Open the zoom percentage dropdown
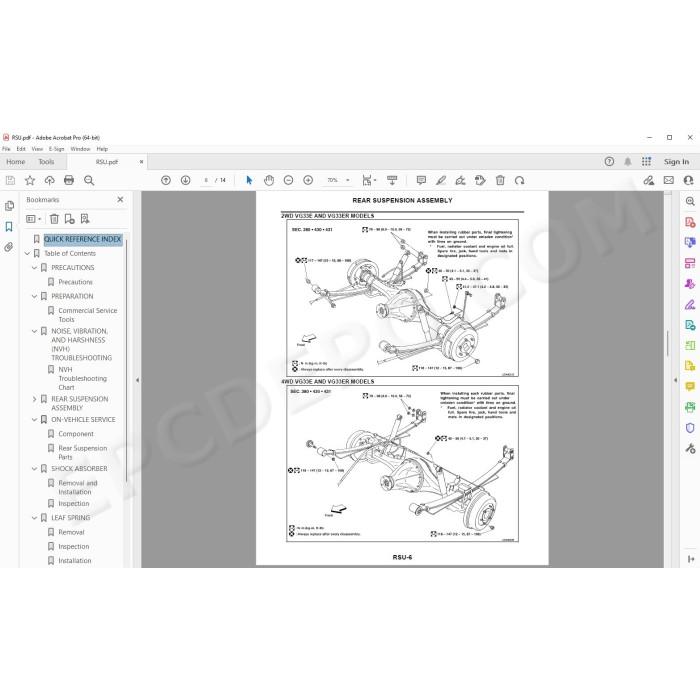Image resolution: width=700 pixels, height=700 pixels. (348, 180)
